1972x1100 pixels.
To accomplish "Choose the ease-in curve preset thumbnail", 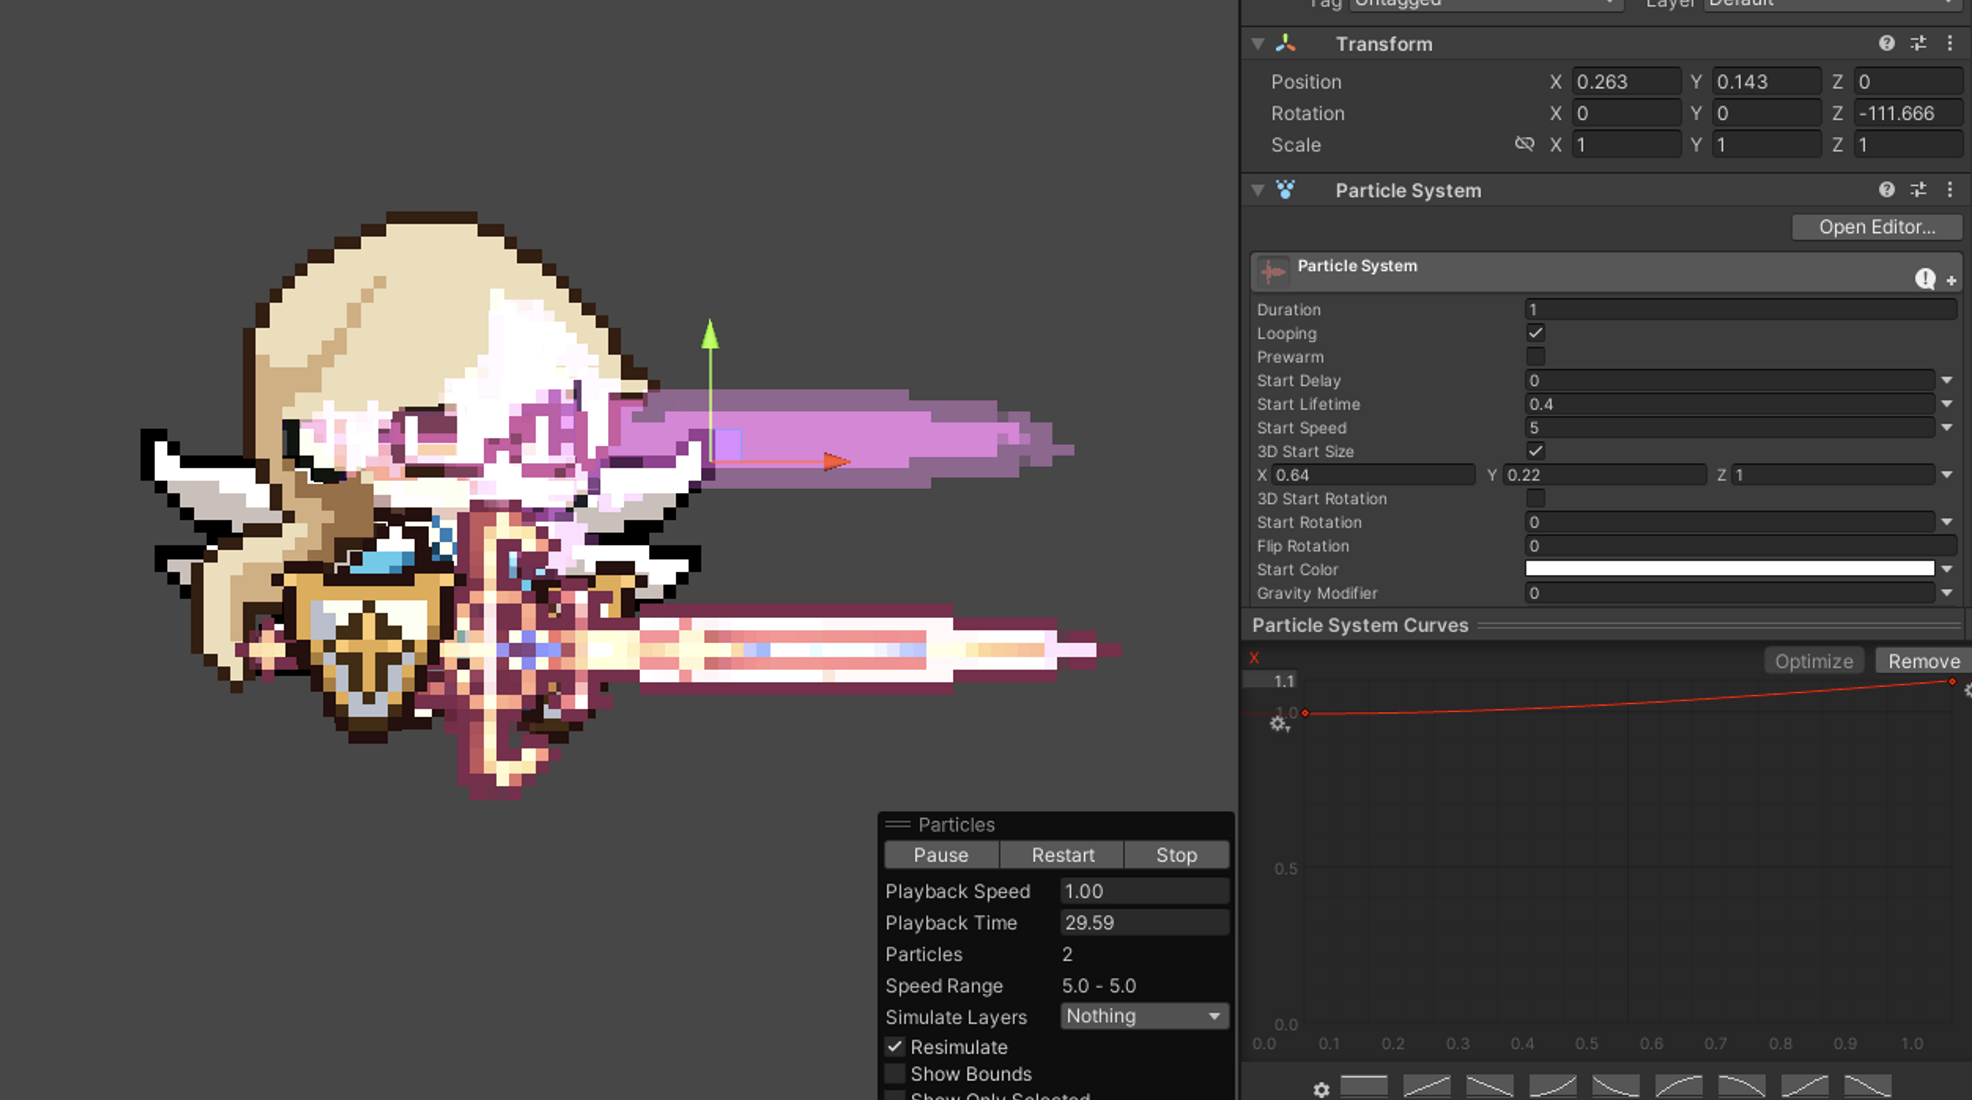I will (x=1553, y=1086).
